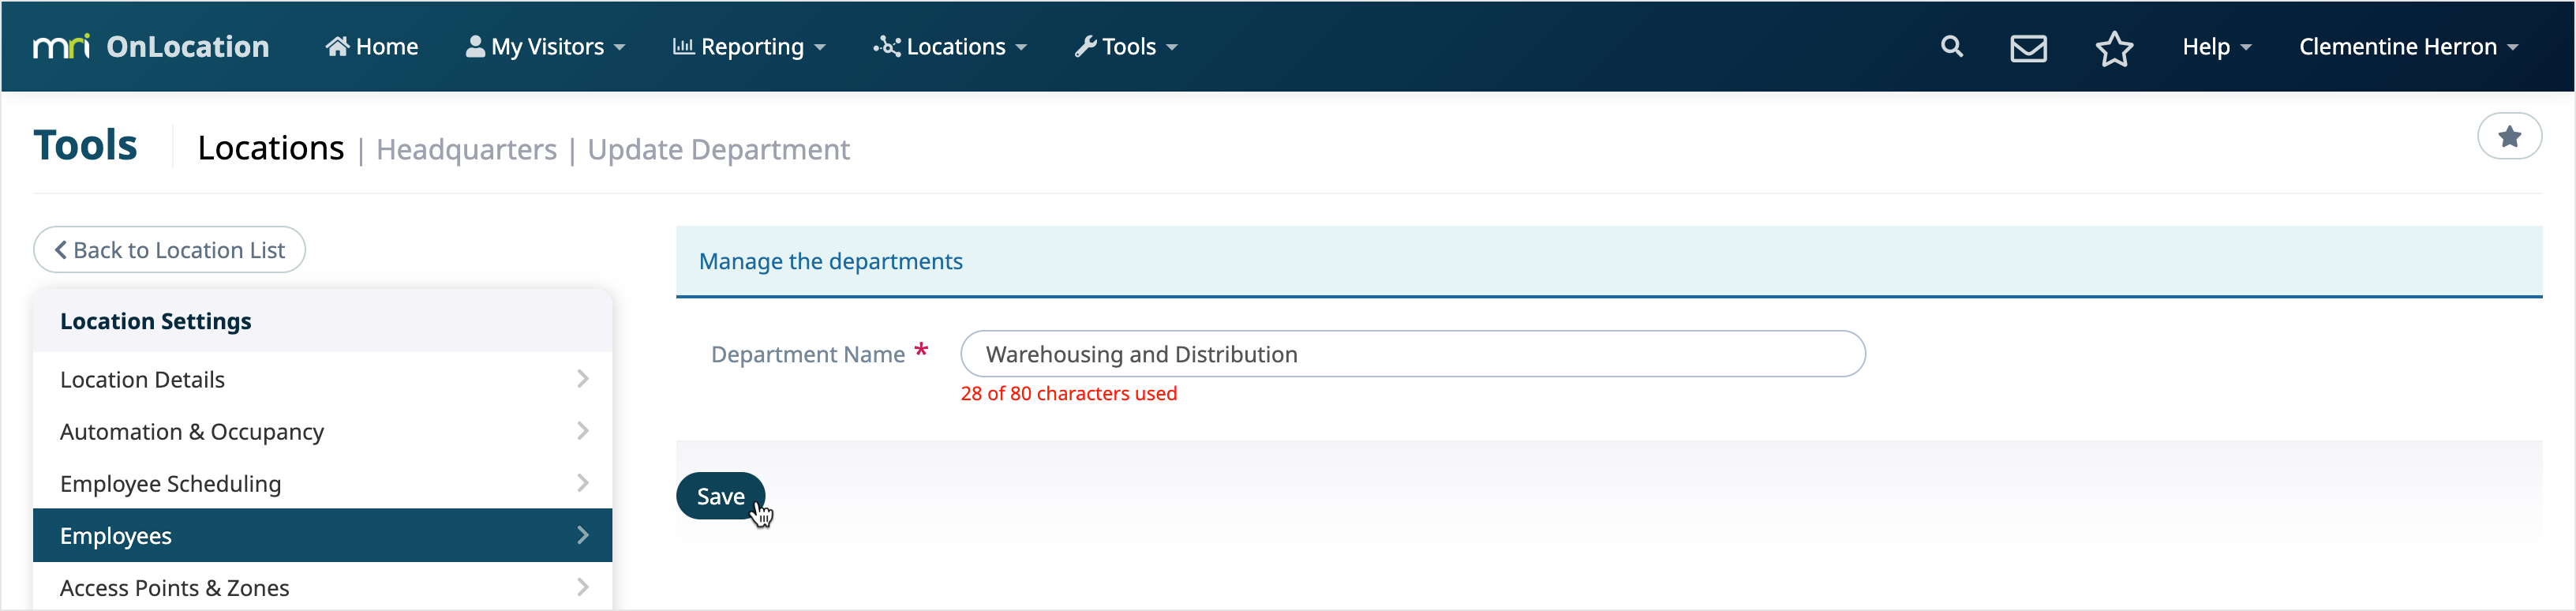This screenshot has height=611, width=2576.
Task: Click the Update Department breadcrumb text
Action: pyautogui.click(x=718, y=149)
